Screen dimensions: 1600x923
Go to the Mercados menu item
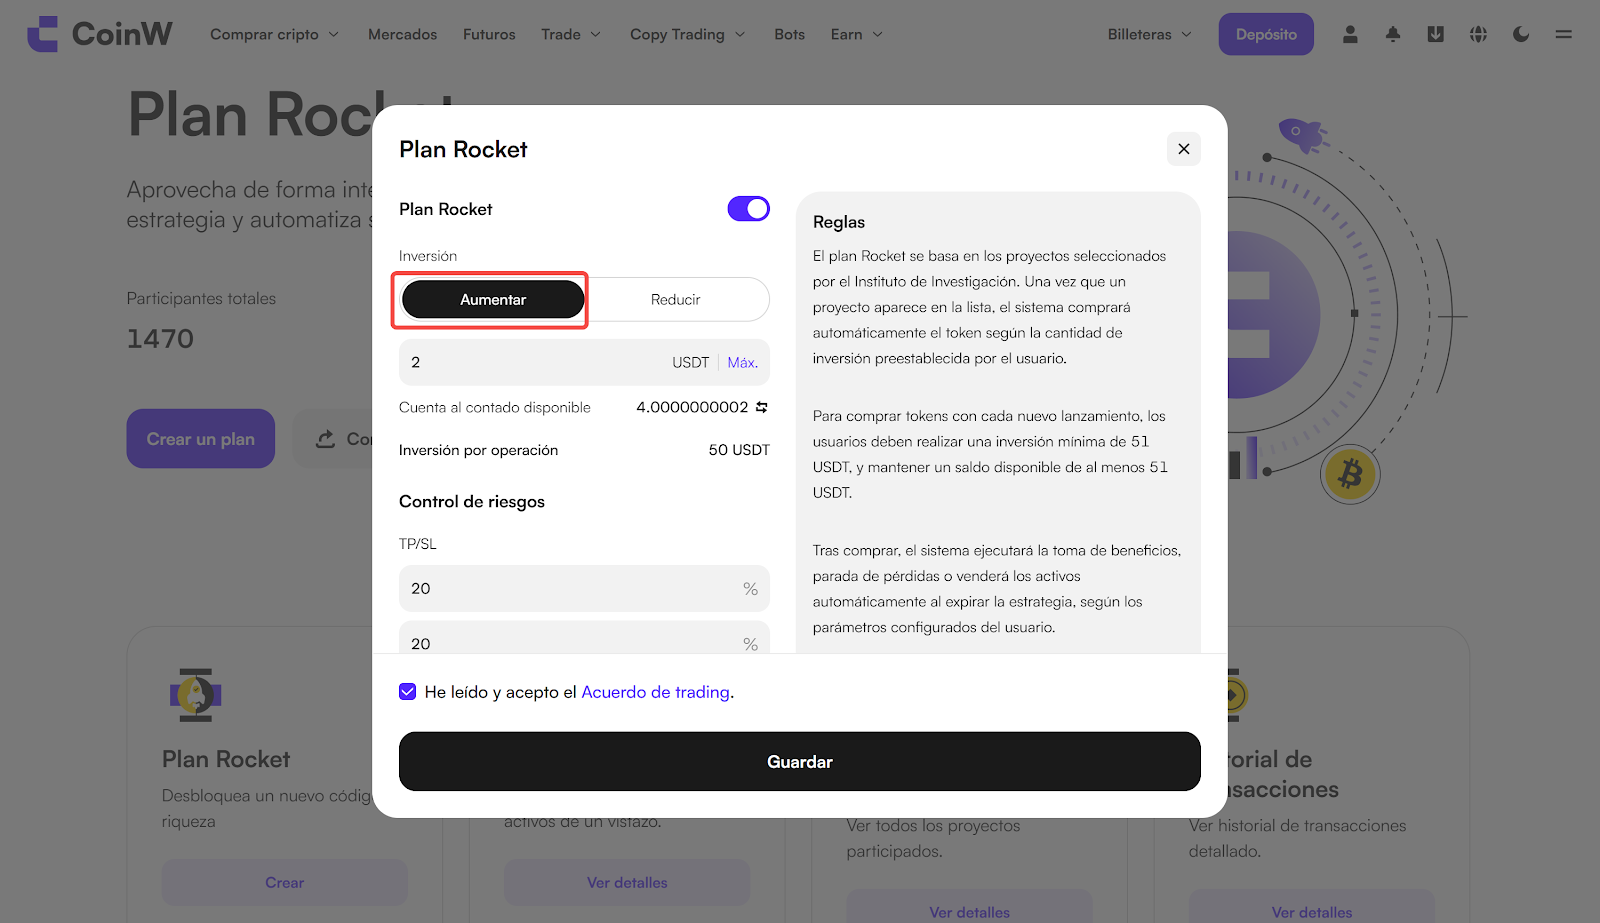[402, 34]
